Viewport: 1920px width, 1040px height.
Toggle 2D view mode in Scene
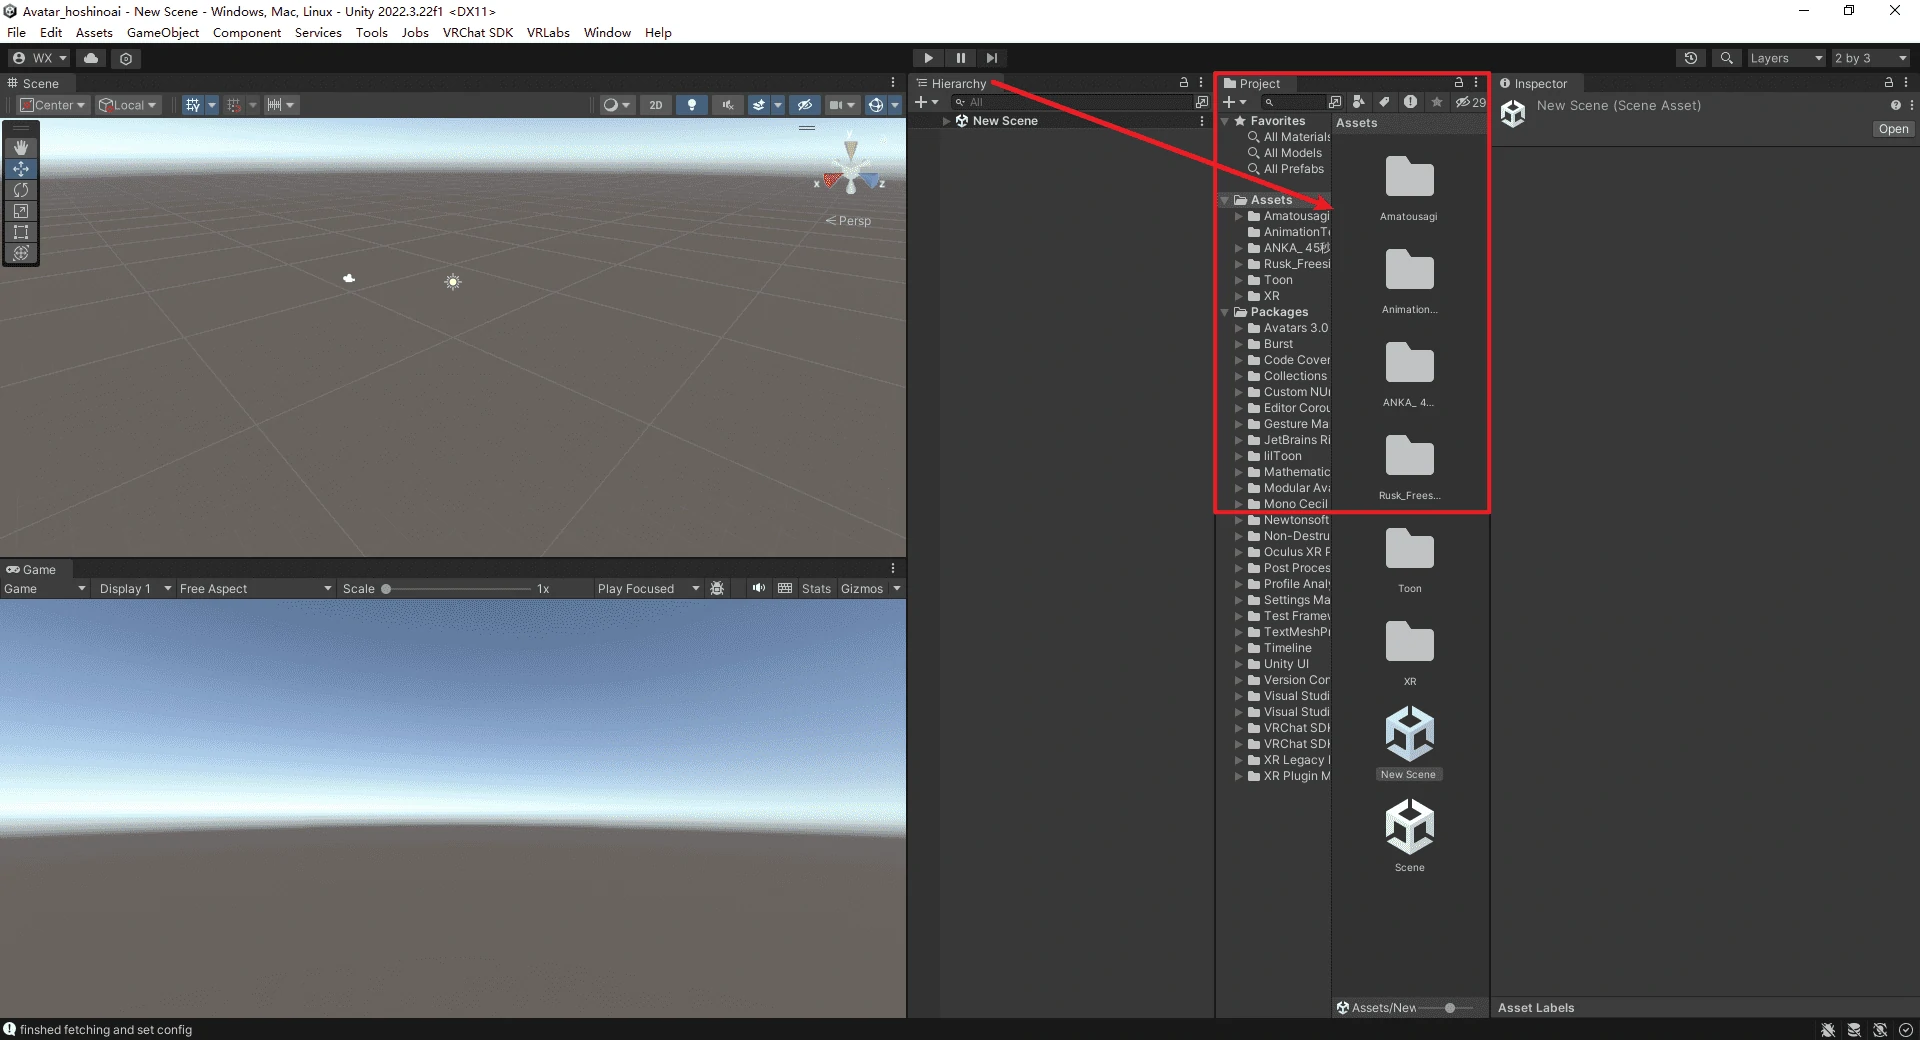(x=655, y=105)
